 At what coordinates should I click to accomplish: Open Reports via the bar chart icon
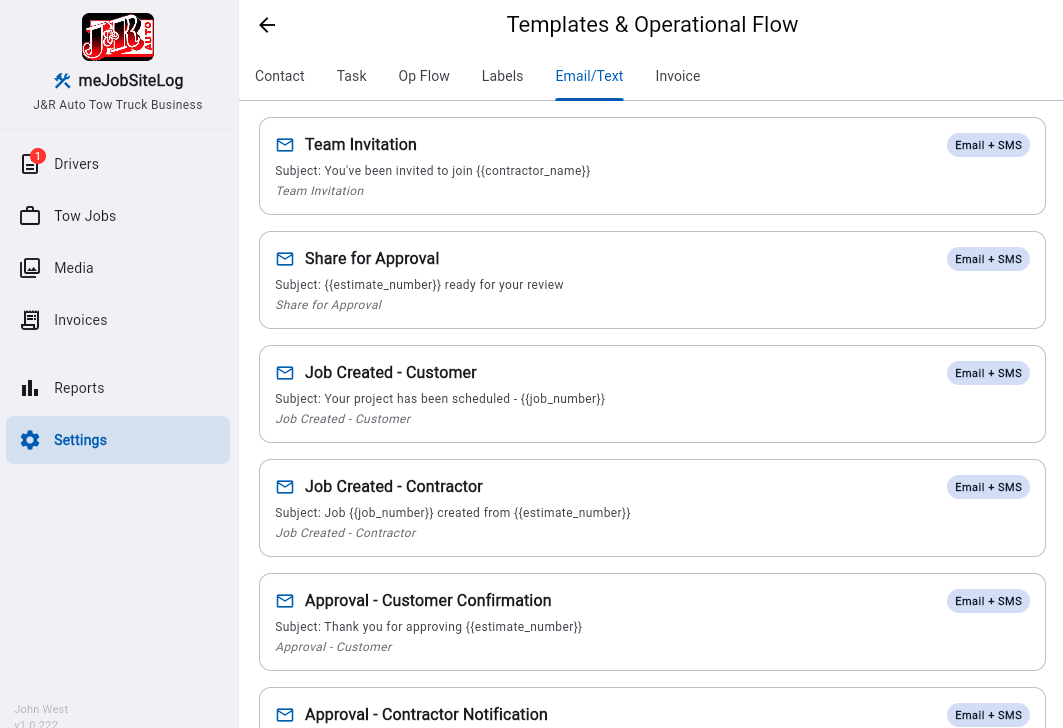[30, 388]
